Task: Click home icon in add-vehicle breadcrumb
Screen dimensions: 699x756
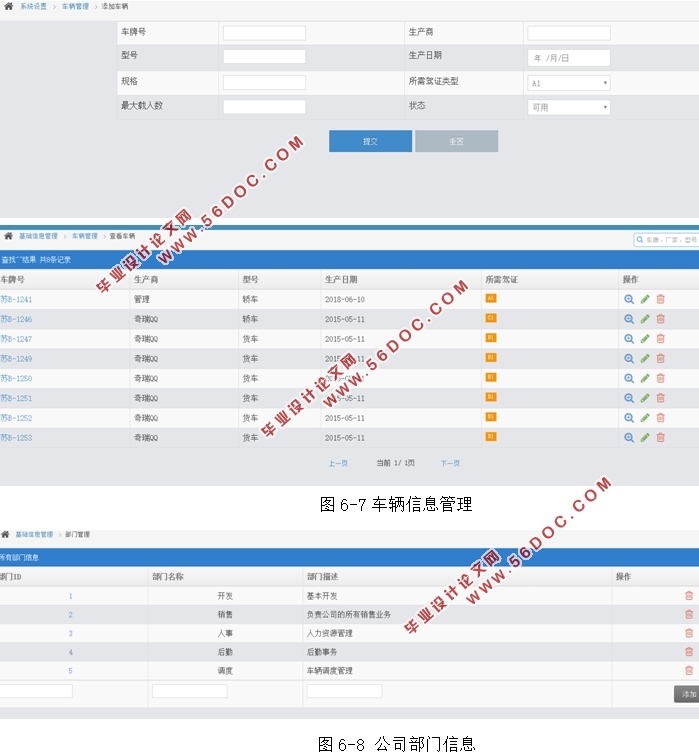Action: click(x=9, y=6)
